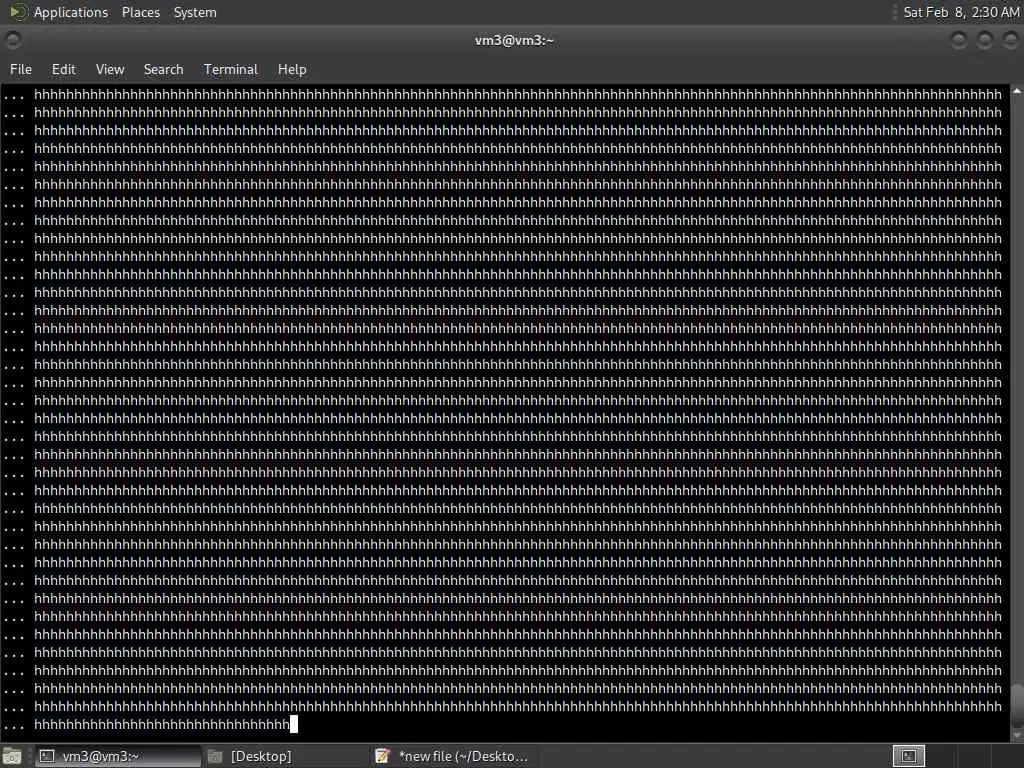Click the terminal scrollbar up arrow
Viewport: 1024px width, 768px height.
[1017, 92]
